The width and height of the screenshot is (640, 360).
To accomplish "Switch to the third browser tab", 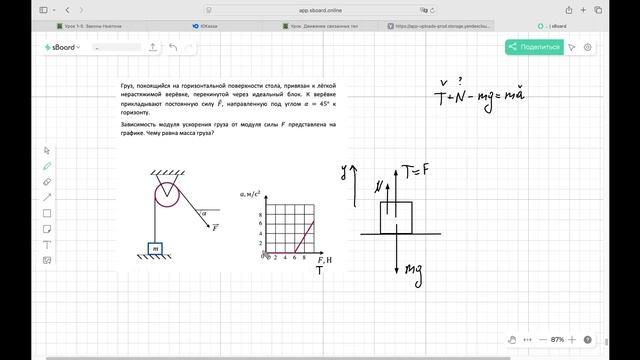I will tap(320, 26).
